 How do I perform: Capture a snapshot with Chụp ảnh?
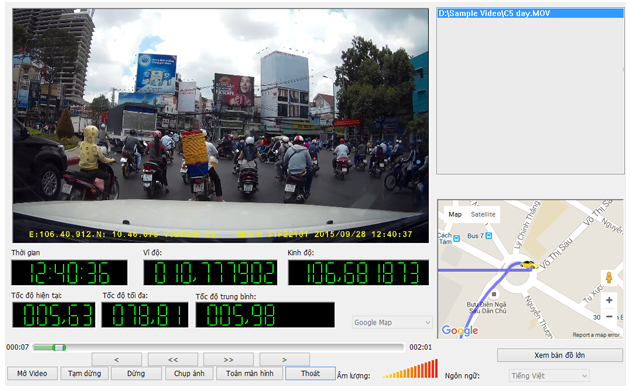pyautogui.click(x=189, y=374)
